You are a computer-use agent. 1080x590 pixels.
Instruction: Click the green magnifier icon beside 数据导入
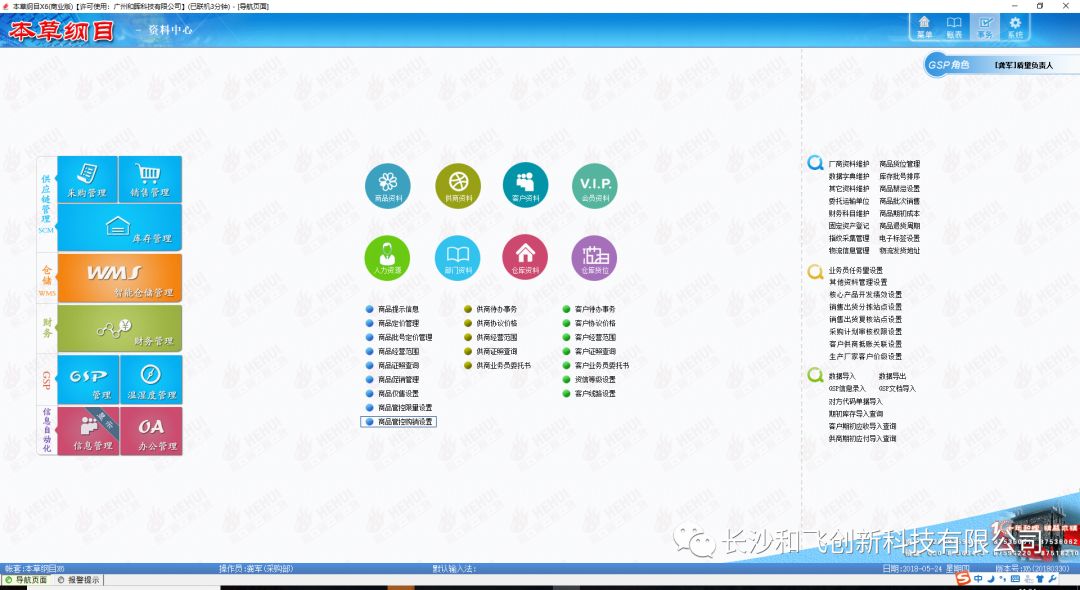[x=816, y=375]
